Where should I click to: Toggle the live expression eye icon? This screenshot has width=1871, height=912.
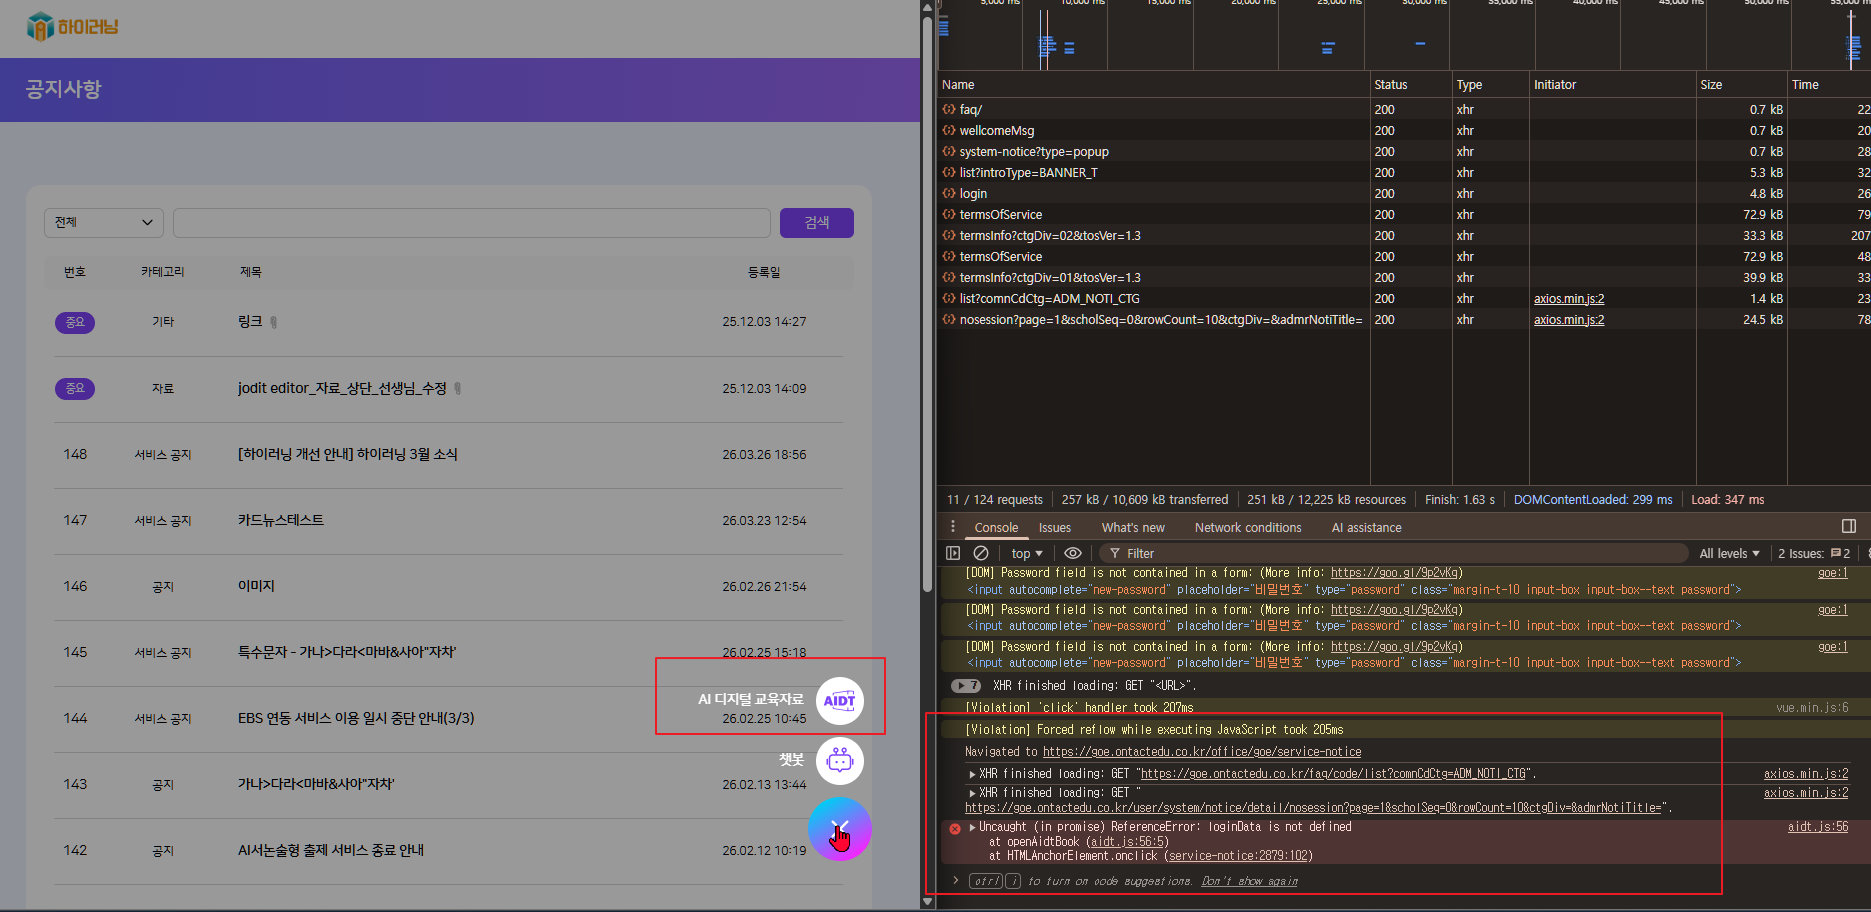(x=1073, y=553)
